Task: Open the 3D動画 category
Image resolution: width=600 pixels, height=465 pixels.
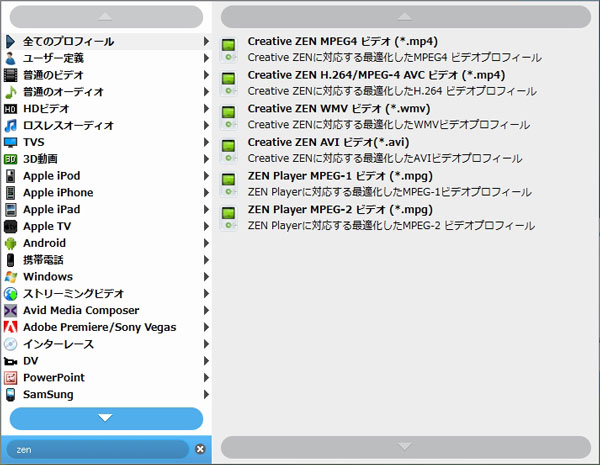Action: [107, 159]
